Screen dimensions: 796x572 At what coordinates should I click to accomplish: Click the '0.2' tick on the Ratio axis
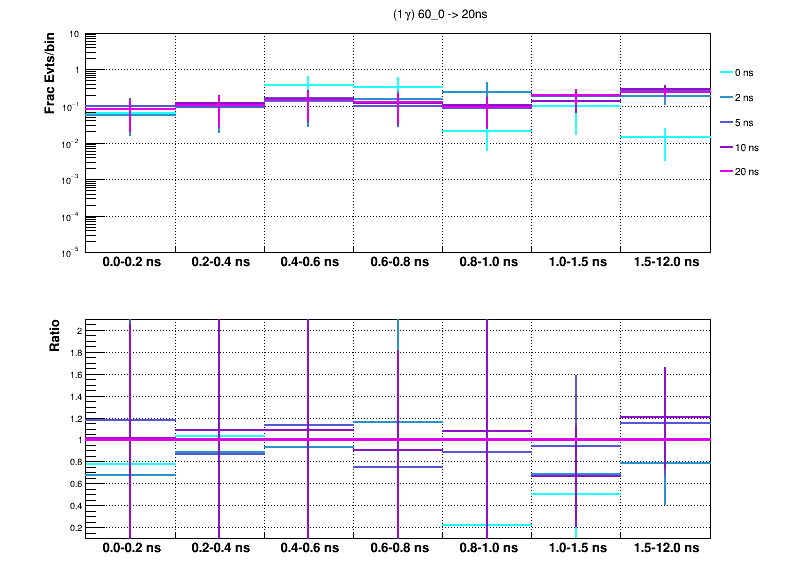(73, 527)
